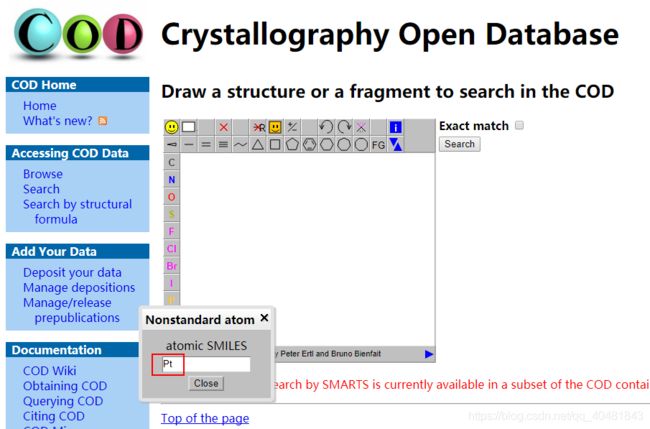Open the sidebar Search link

[41, 189]
